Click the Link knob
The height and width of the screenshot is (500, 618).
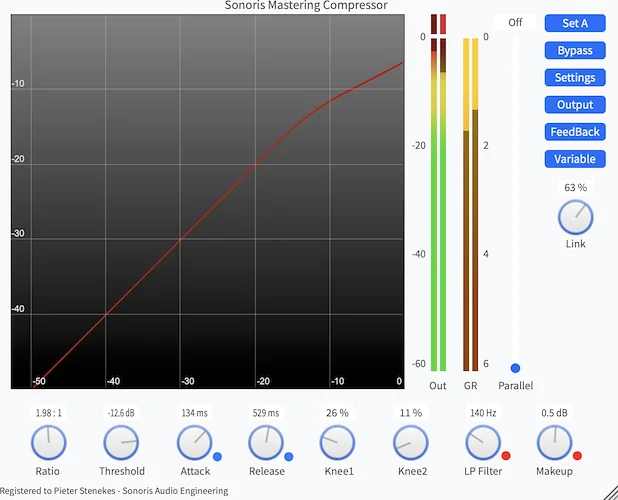click(575, 217)
